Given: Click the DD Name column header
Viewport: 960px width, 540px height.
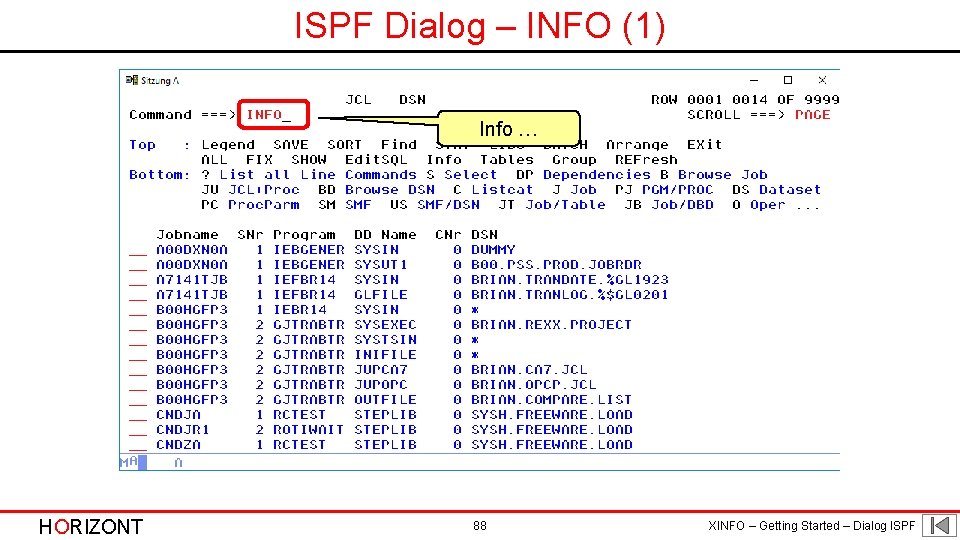Looking at the screenshot, I should click(385, 234).
